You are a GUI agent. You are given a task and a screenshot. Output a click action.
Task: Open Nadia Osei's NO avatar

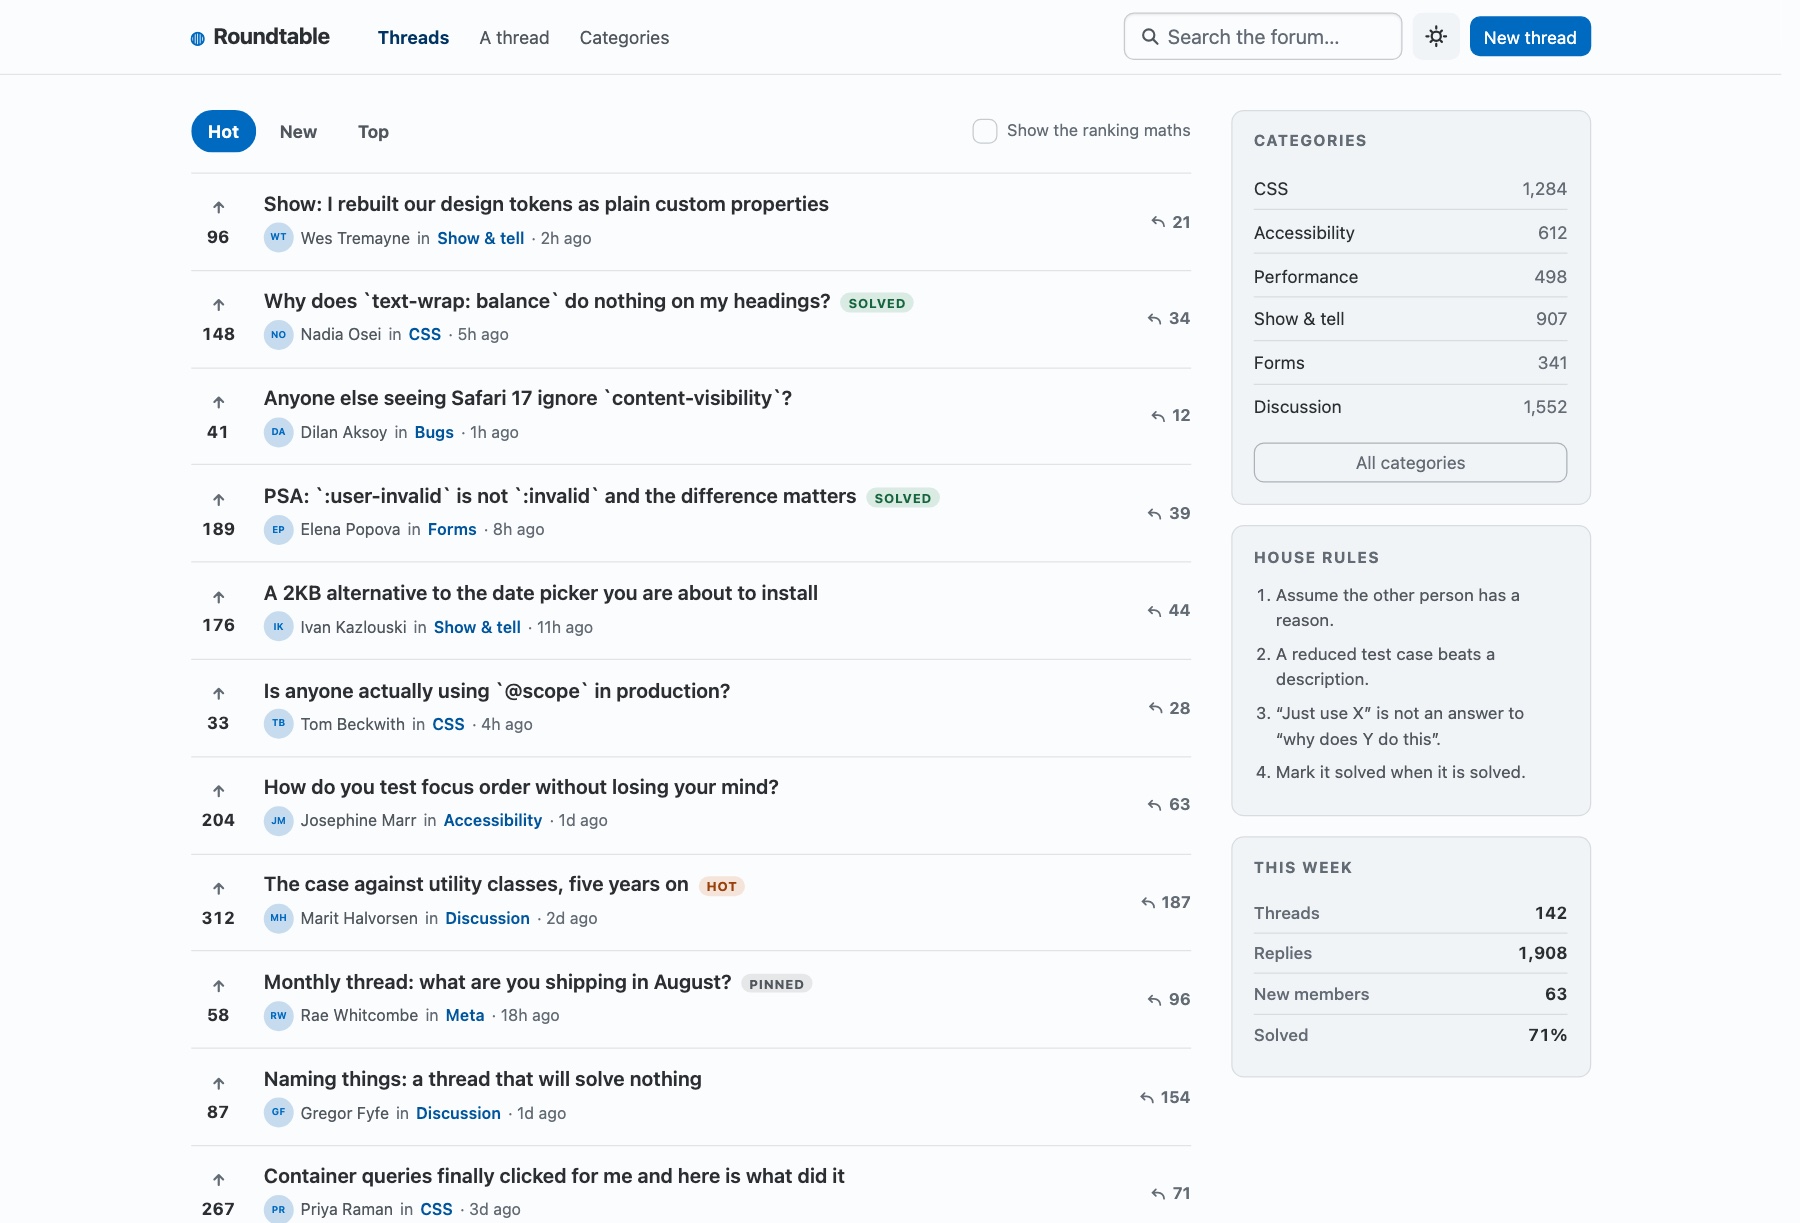(x=278, y=334)
